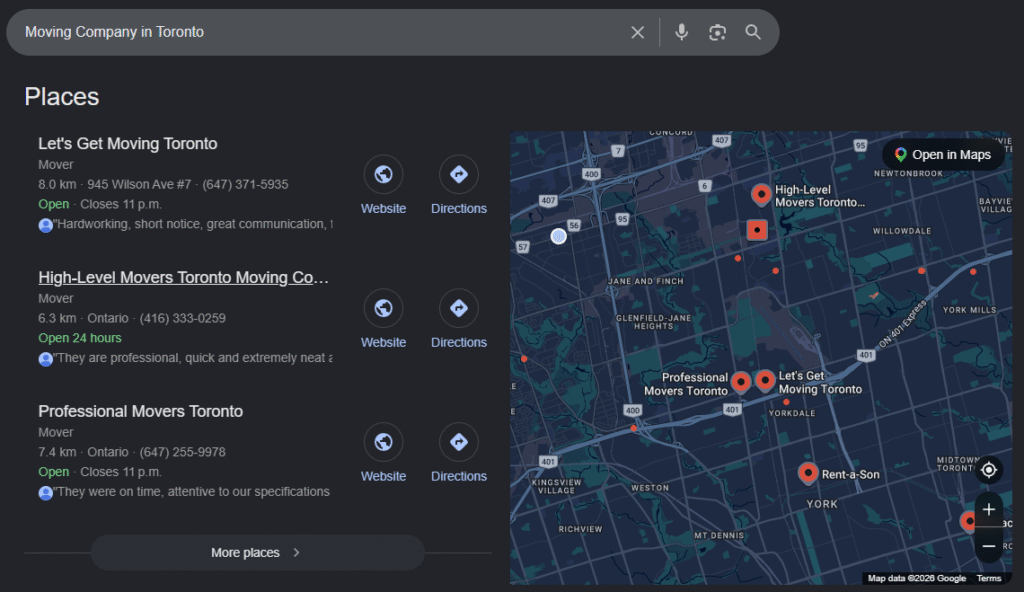Click "Hardworking, short notice" review snippet
The width and height of the screenshot is (1024, 592).
[x=193, y=224]
